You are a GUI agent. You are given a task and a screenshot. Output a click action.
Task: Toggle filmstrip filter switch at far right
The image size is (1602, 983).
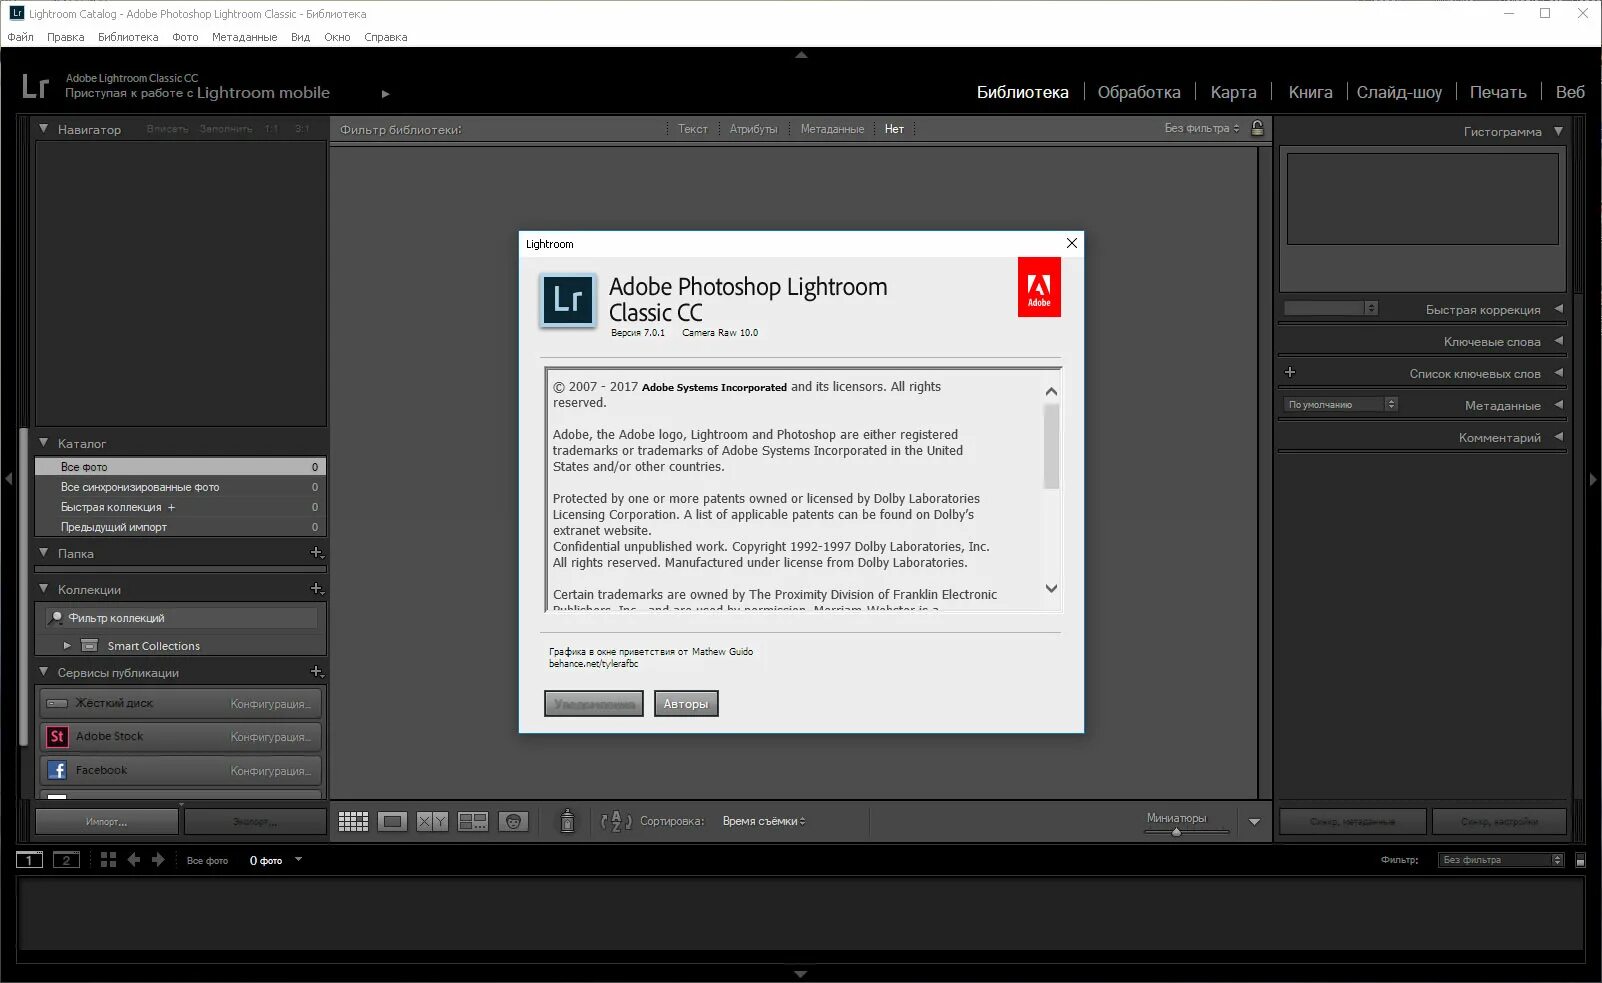1580,860
